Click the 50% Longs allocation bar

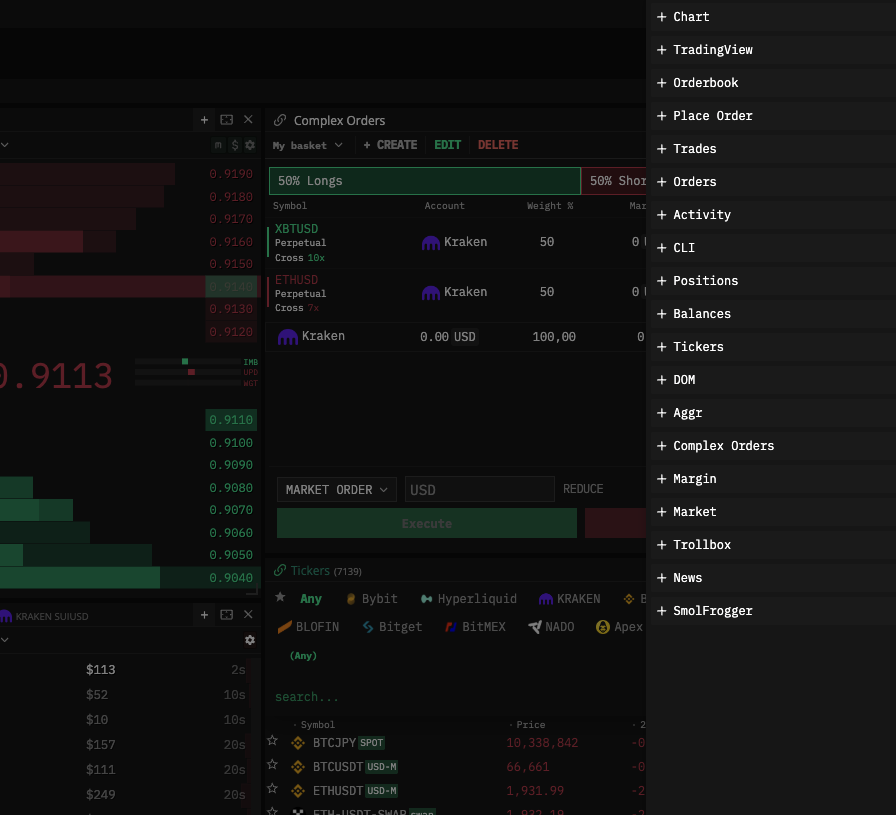point(424,181)
